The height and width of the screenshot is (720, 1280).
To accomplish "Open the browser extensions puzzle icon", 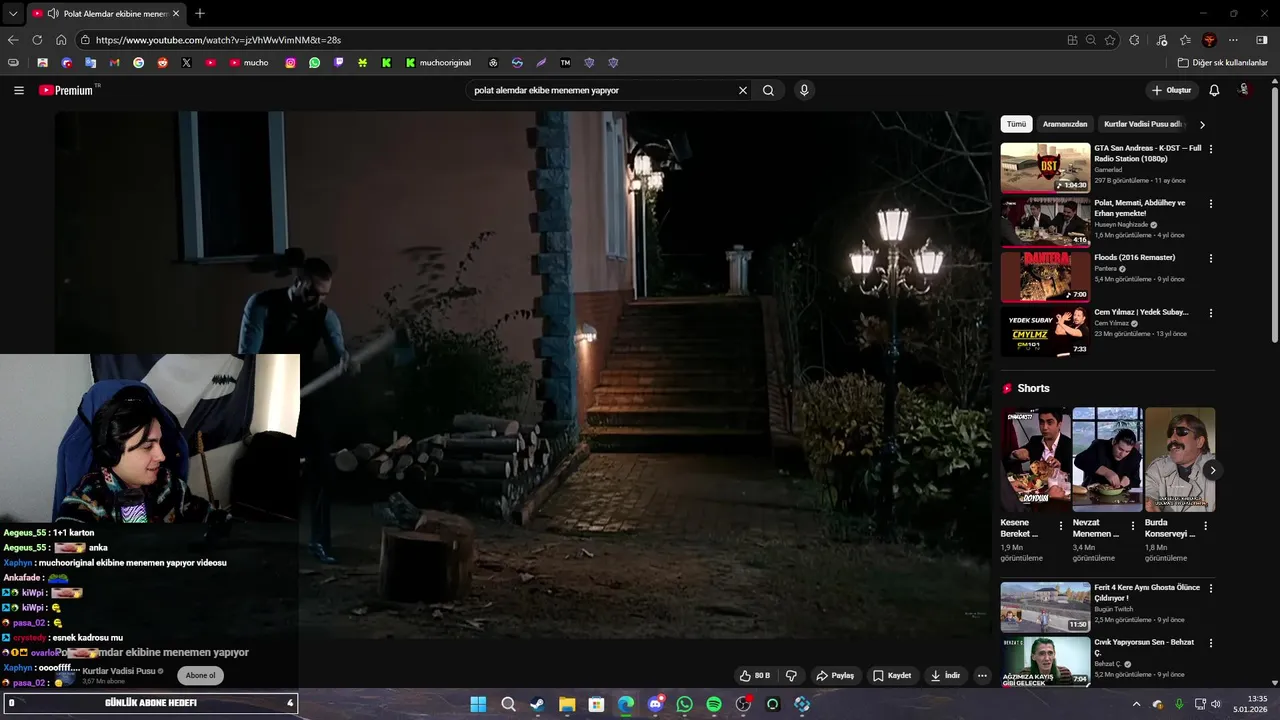I will click(1134, 40).
